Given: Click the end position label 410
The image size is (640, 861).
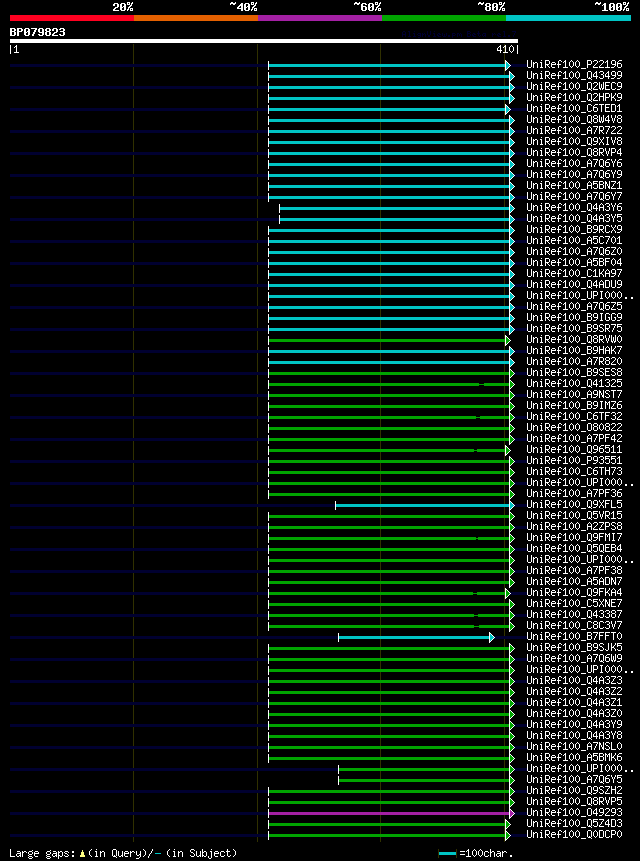Looking at the screenshot, I should click(x=504, y=49).
